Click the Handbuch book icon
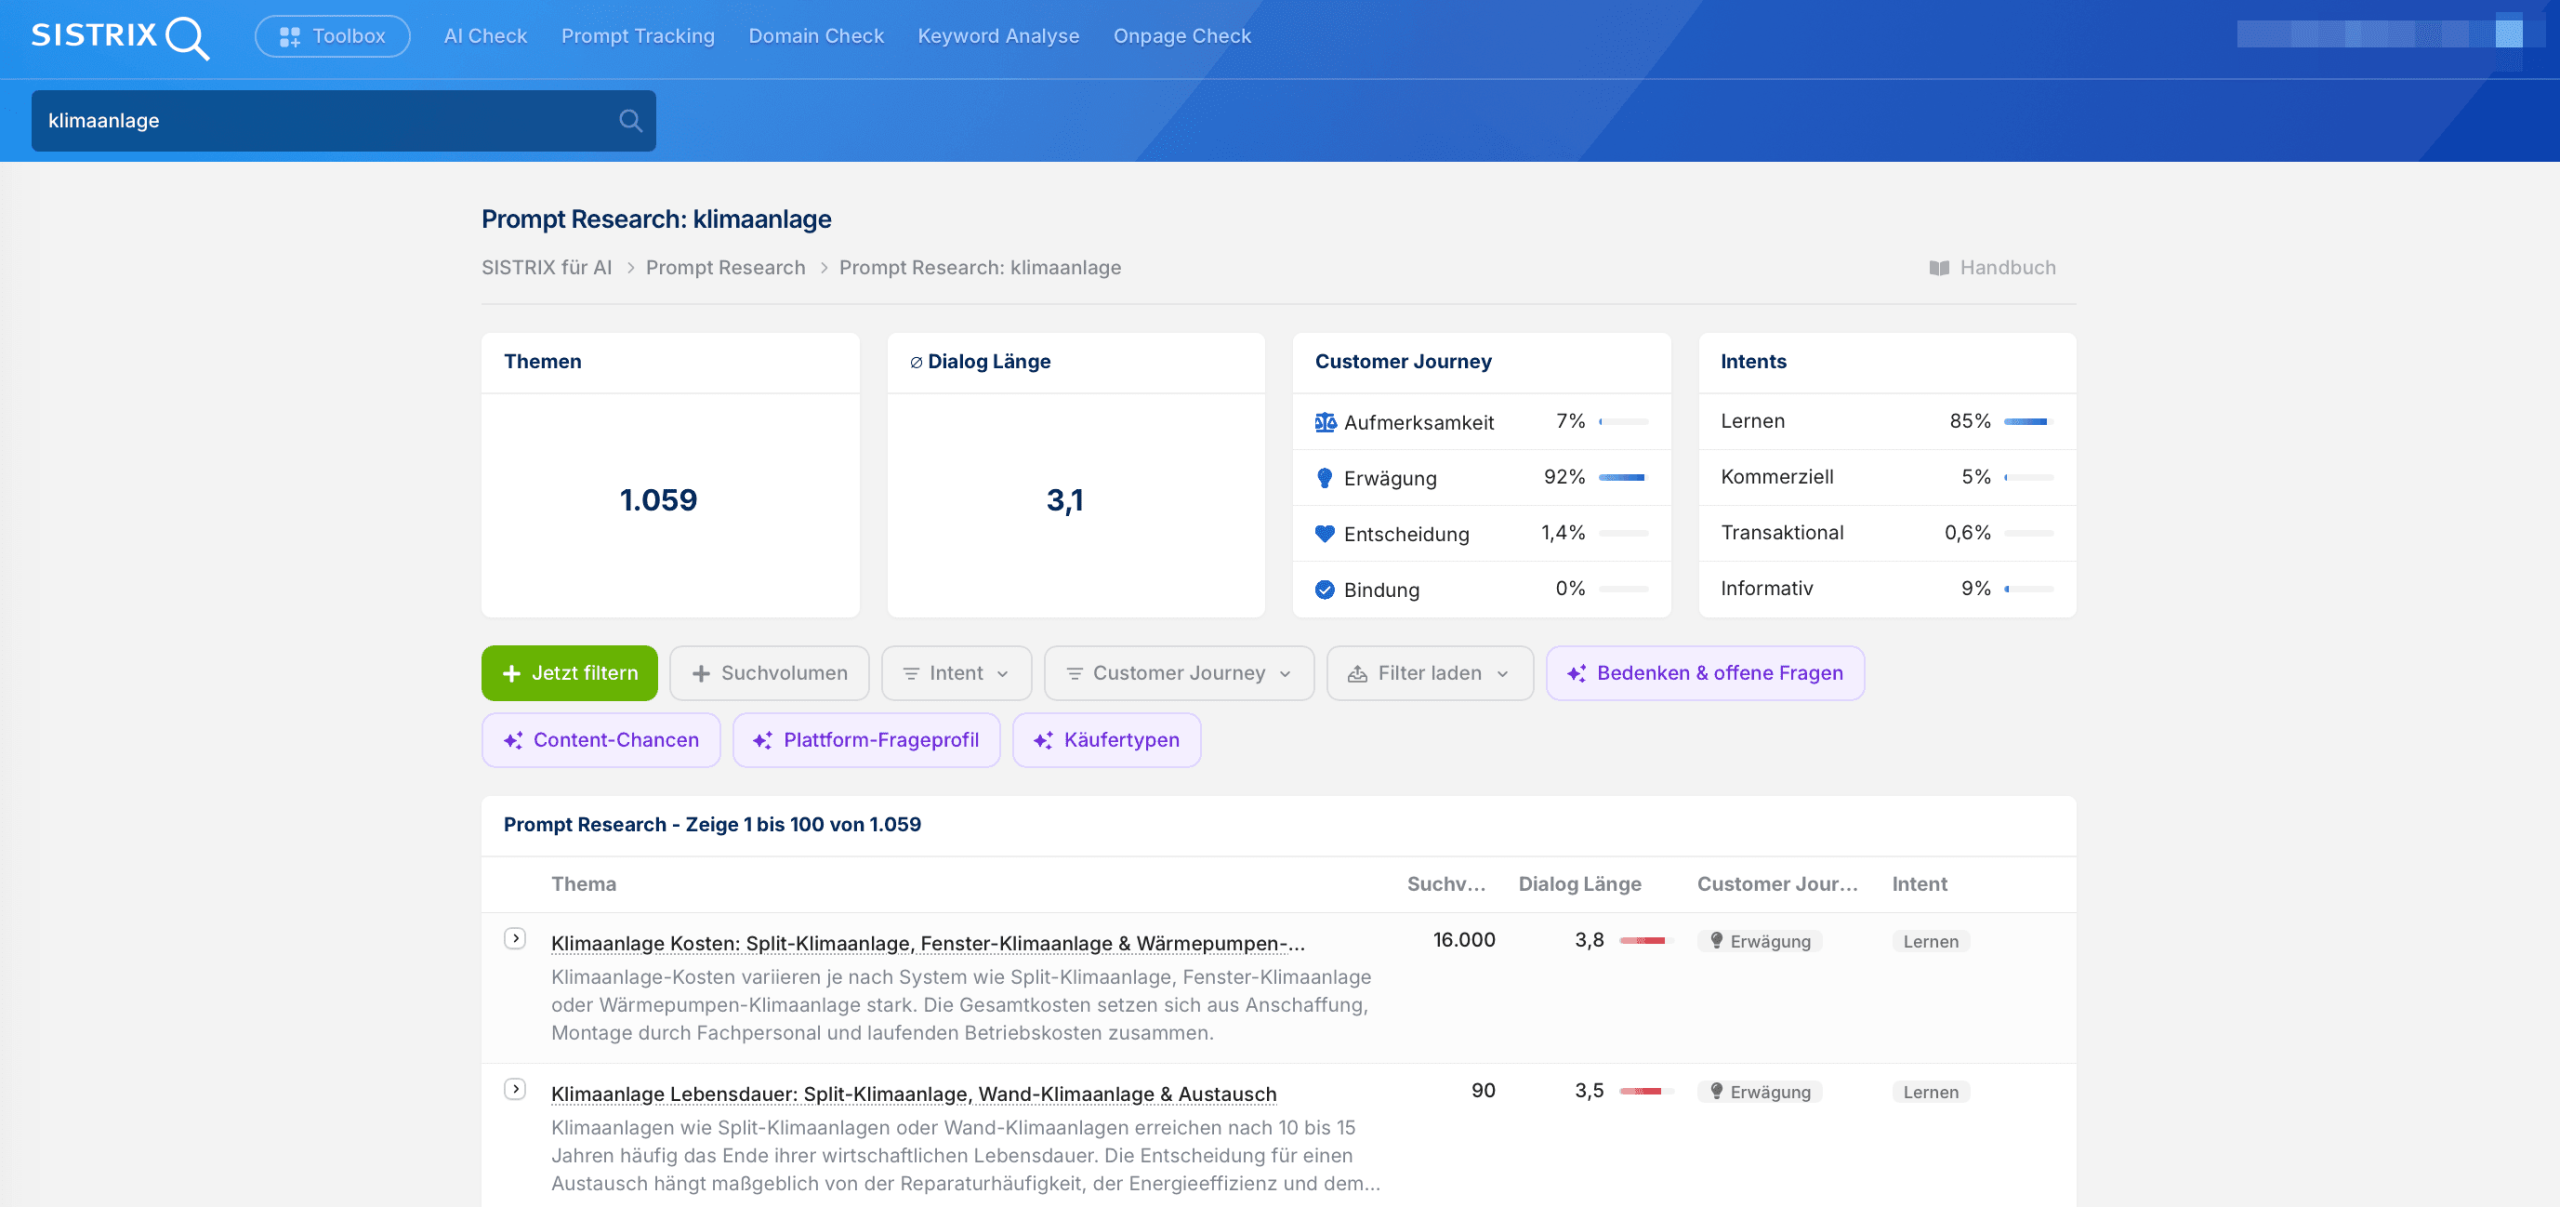Screen dimensions: 2560x1207 point(1939,268)
